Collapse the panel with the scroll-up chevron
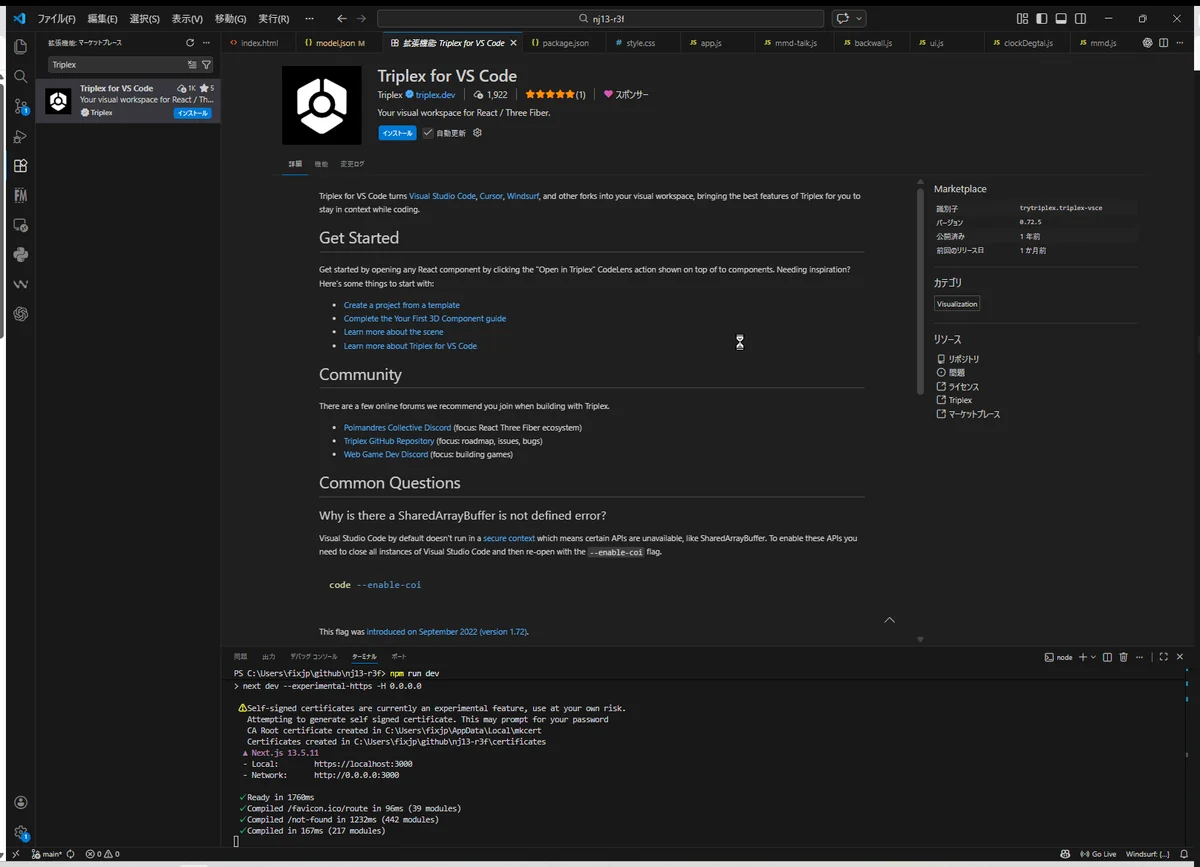 coord(889,620)
